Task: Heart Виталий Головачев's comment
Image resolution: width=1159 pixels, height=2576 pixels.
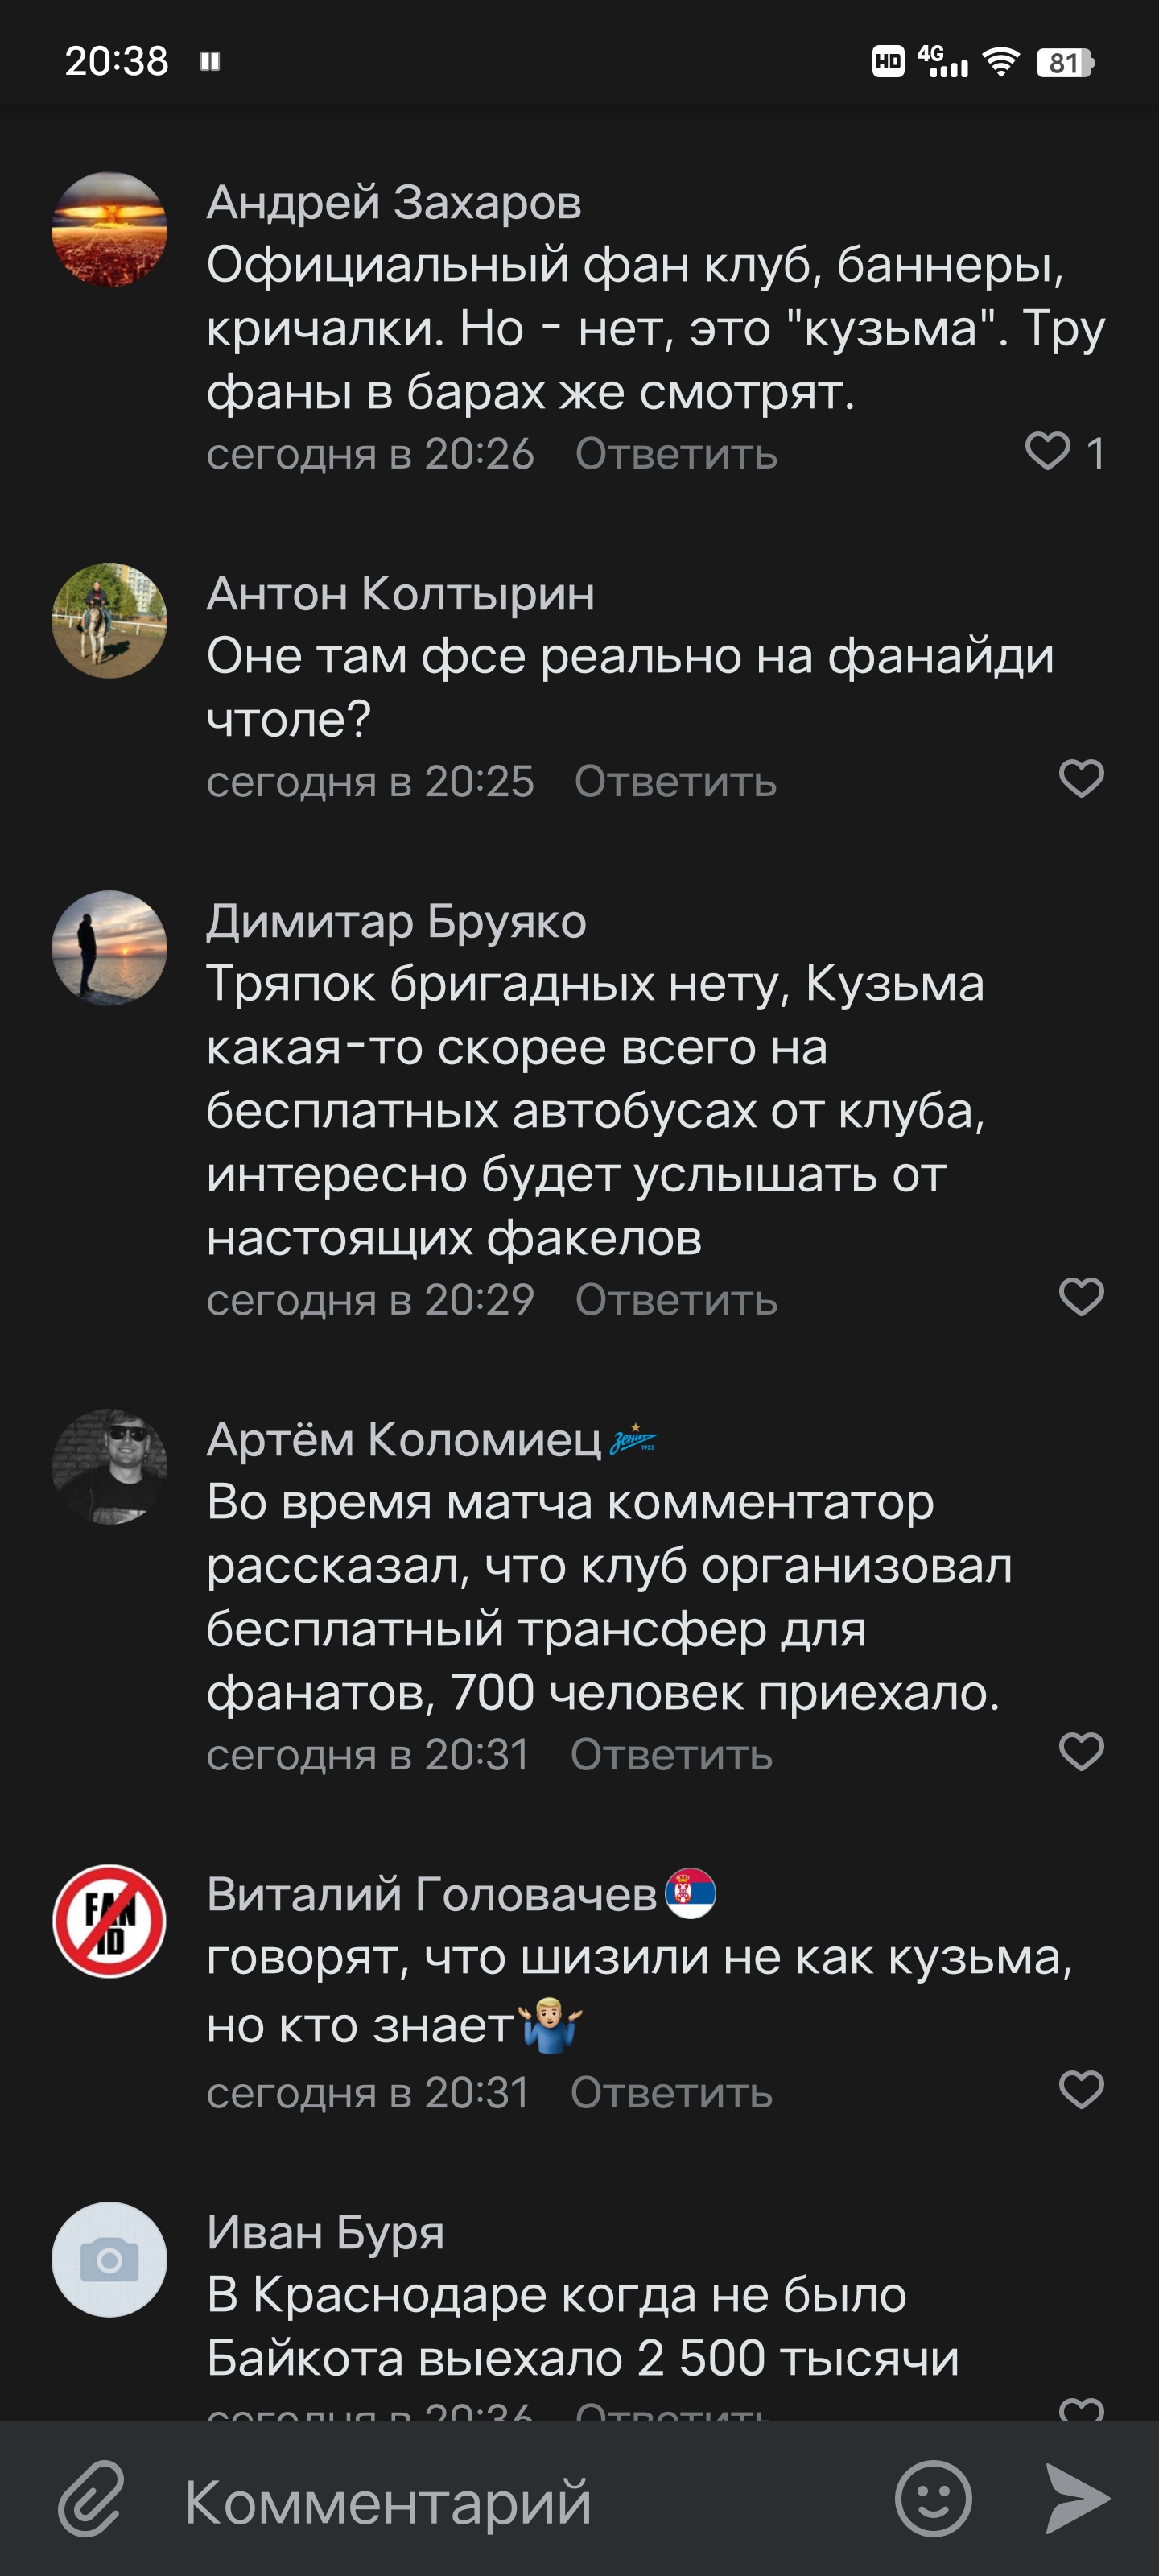Action: click(1081, 2090)
